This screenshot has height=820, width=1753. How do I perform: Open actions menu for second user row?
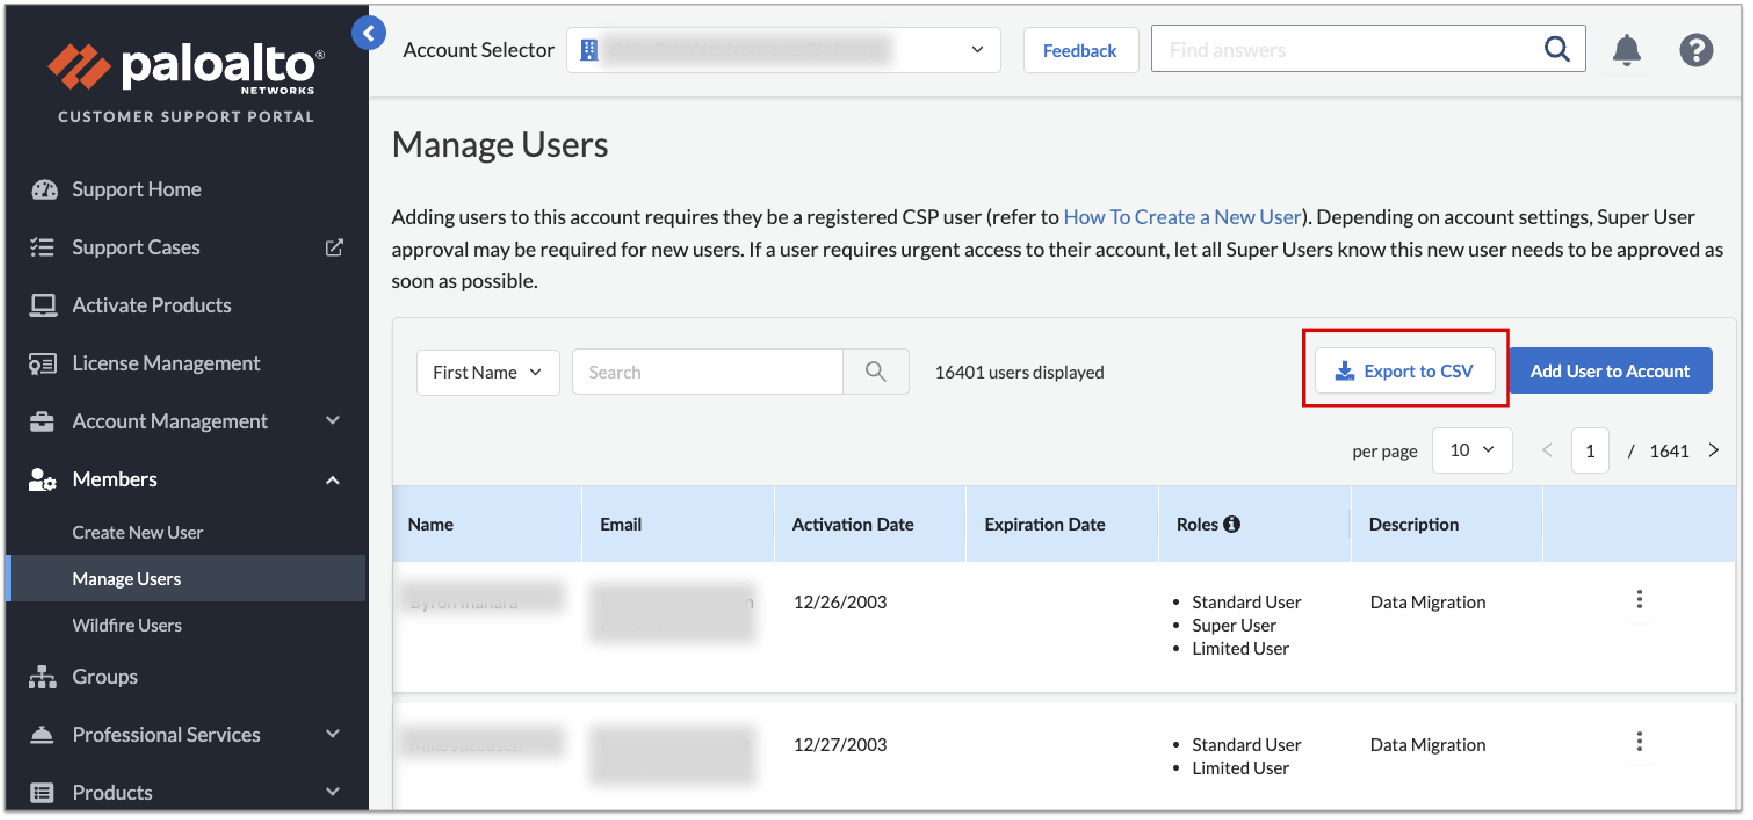[x=1638, y=742]
